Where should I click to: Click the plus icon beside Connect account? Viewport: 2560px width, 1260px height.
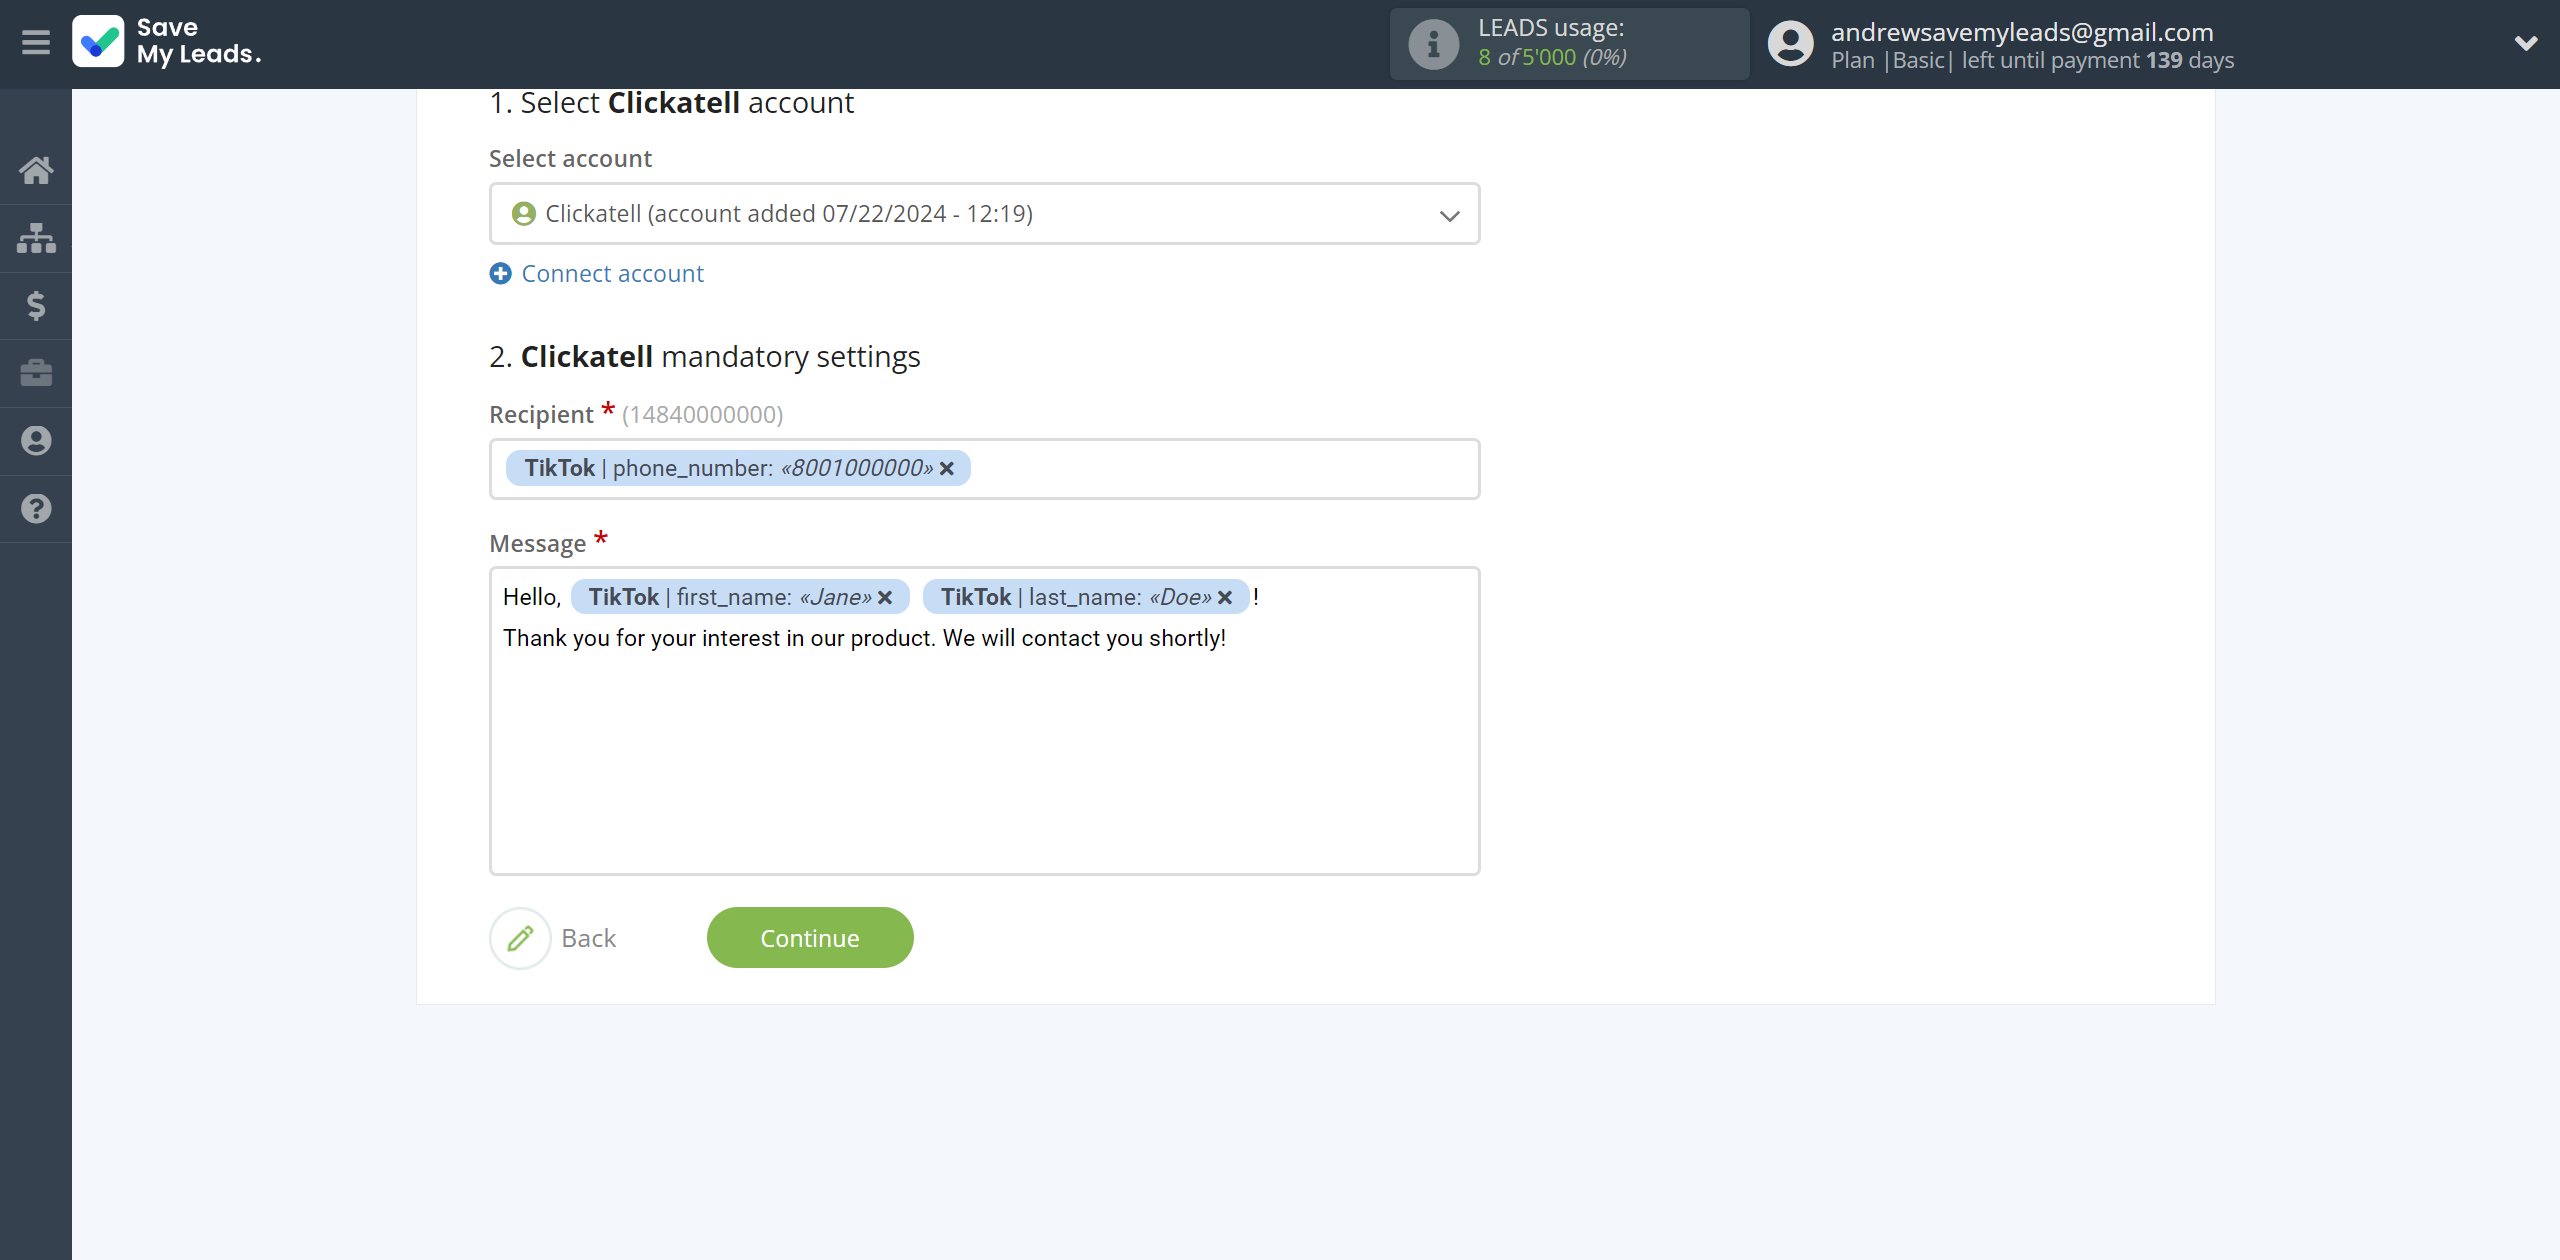[x=501, y=274]
